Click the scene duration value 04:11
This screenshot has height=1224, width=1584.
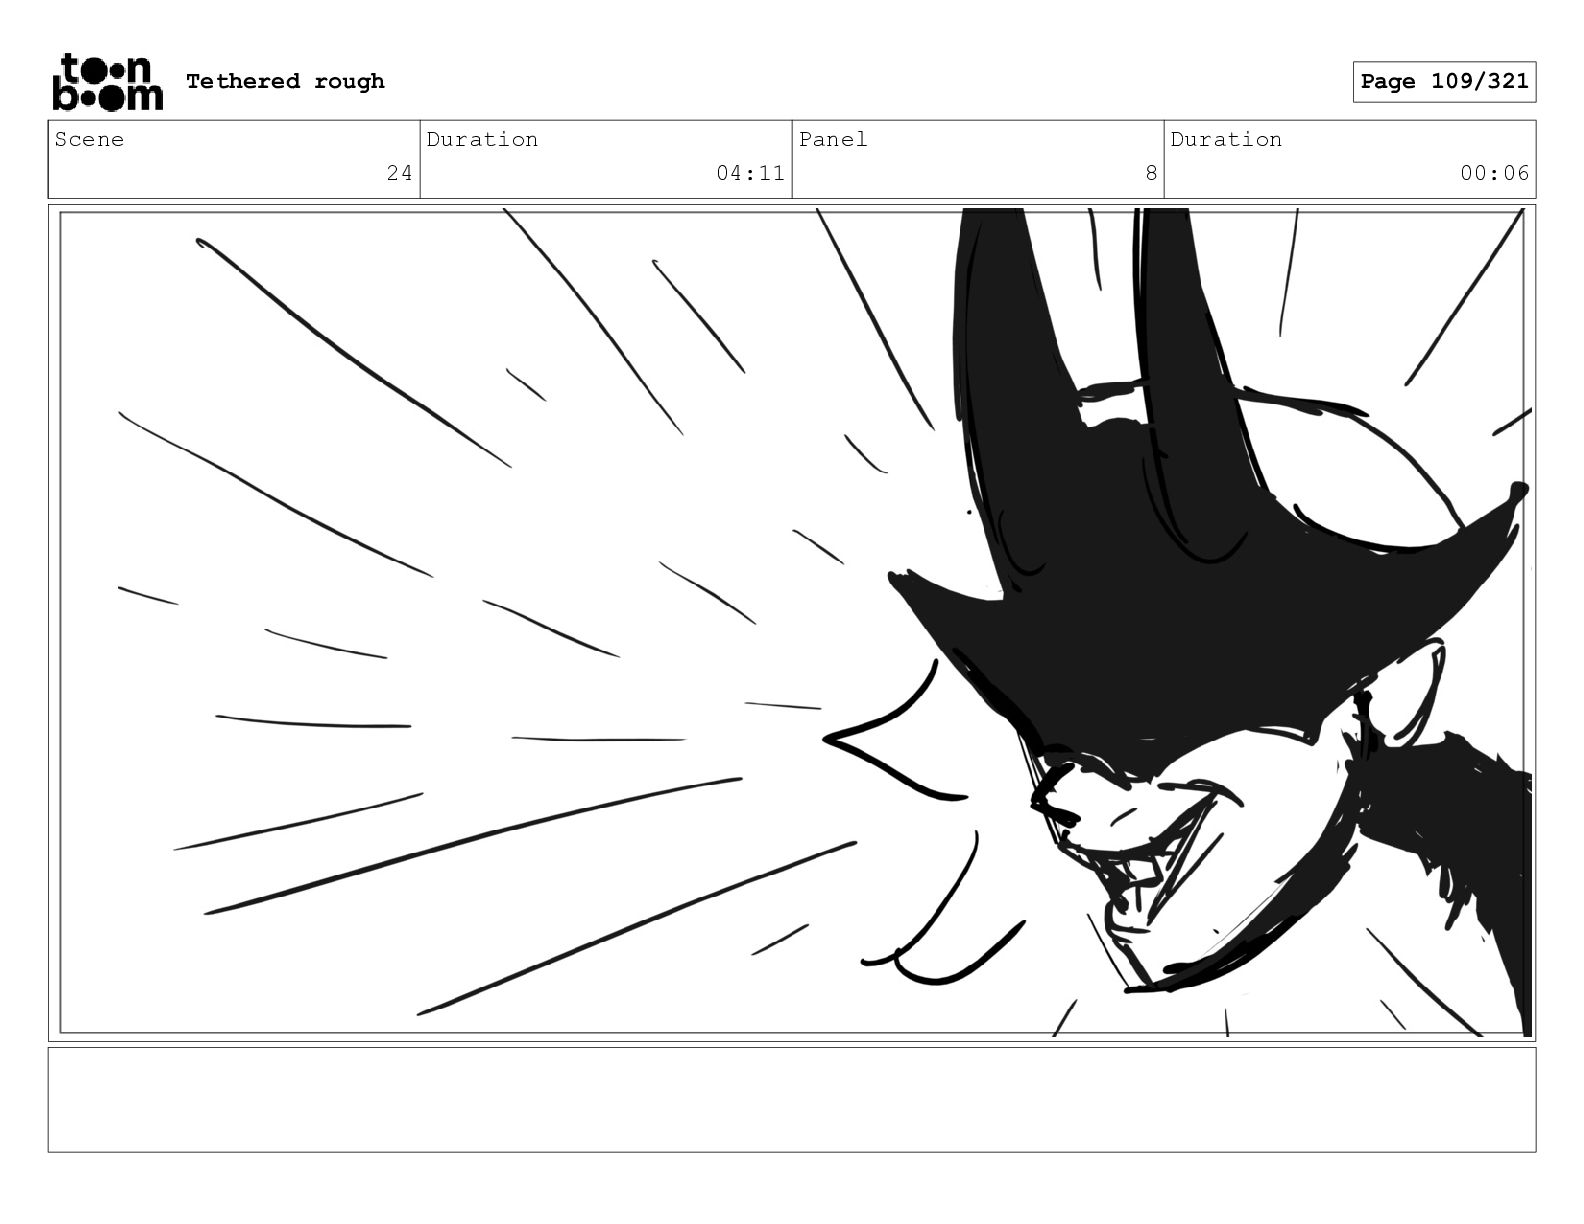tap(750, 173)
